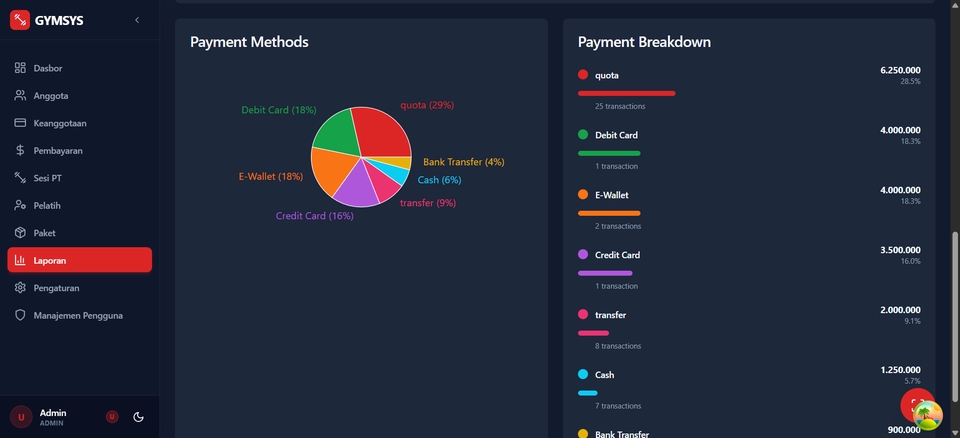Click the GYMSYS dumbbell logo icon

[x=20, y=20]
